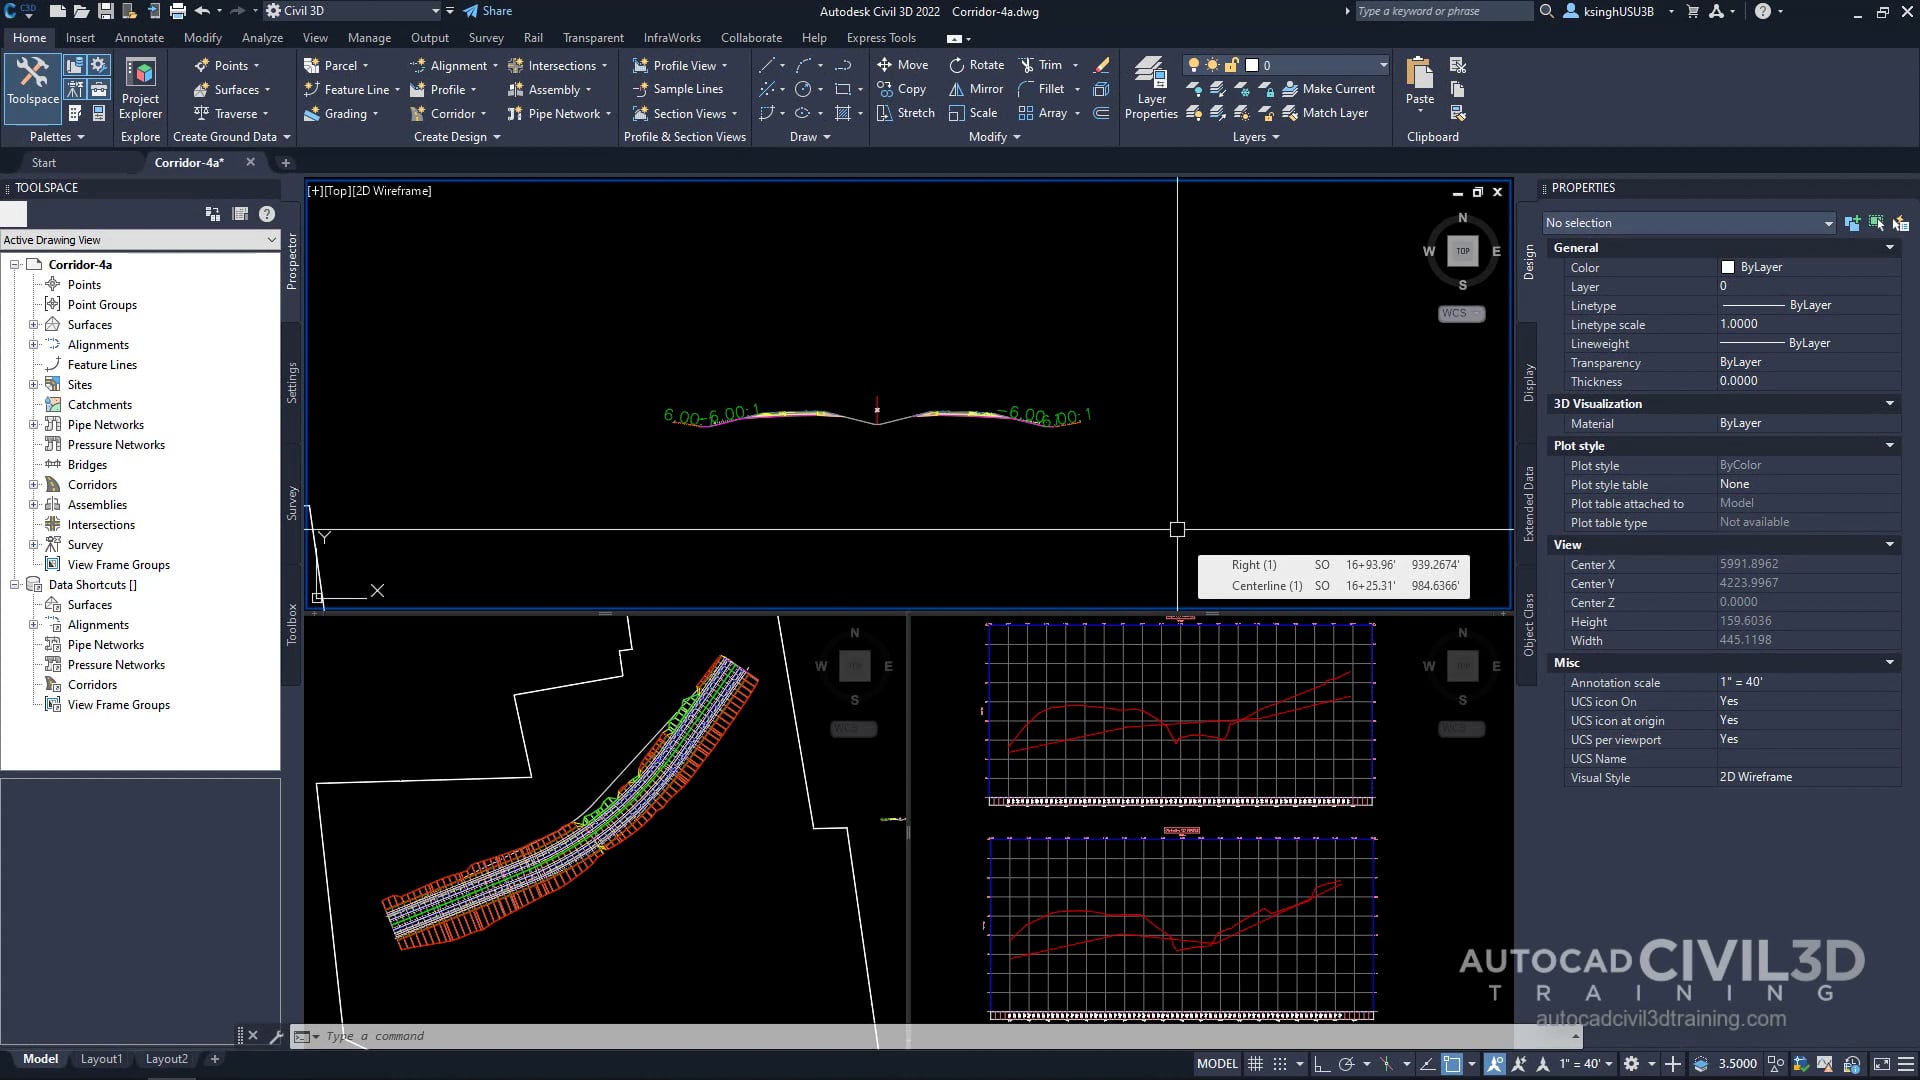Switch to the Layout1 tab
The width and height of the screenshot is (1920, 1080).
pos(101,1058)
